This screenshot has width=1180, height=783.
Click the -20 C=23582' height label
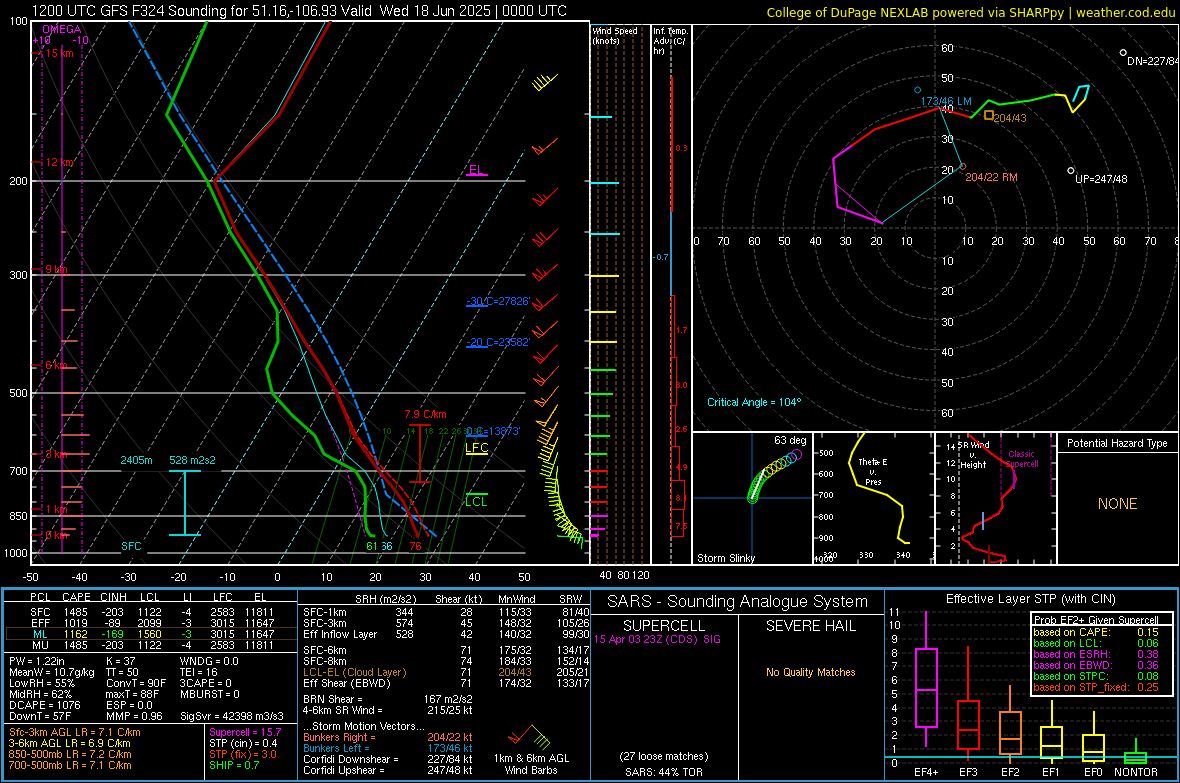point(498,342)
